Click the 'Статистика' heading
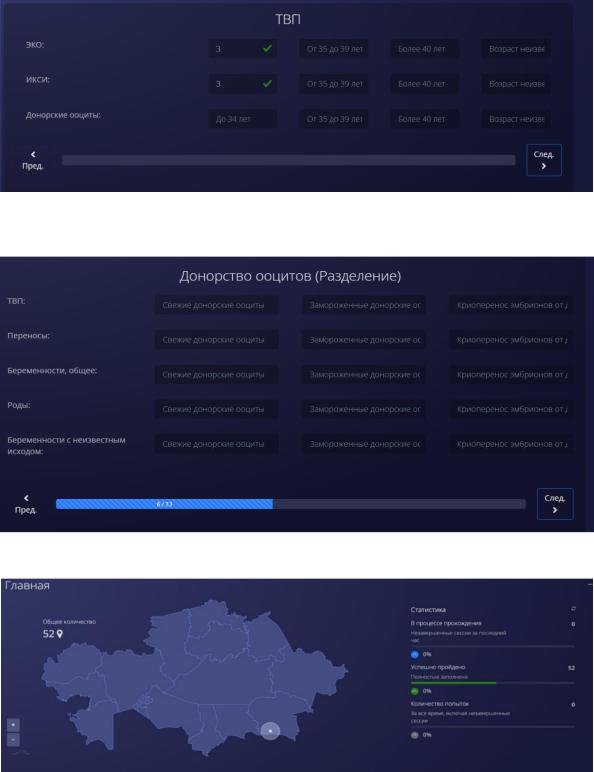The width and height of the screenshot is (594, 772). click(x=428, y=610)
